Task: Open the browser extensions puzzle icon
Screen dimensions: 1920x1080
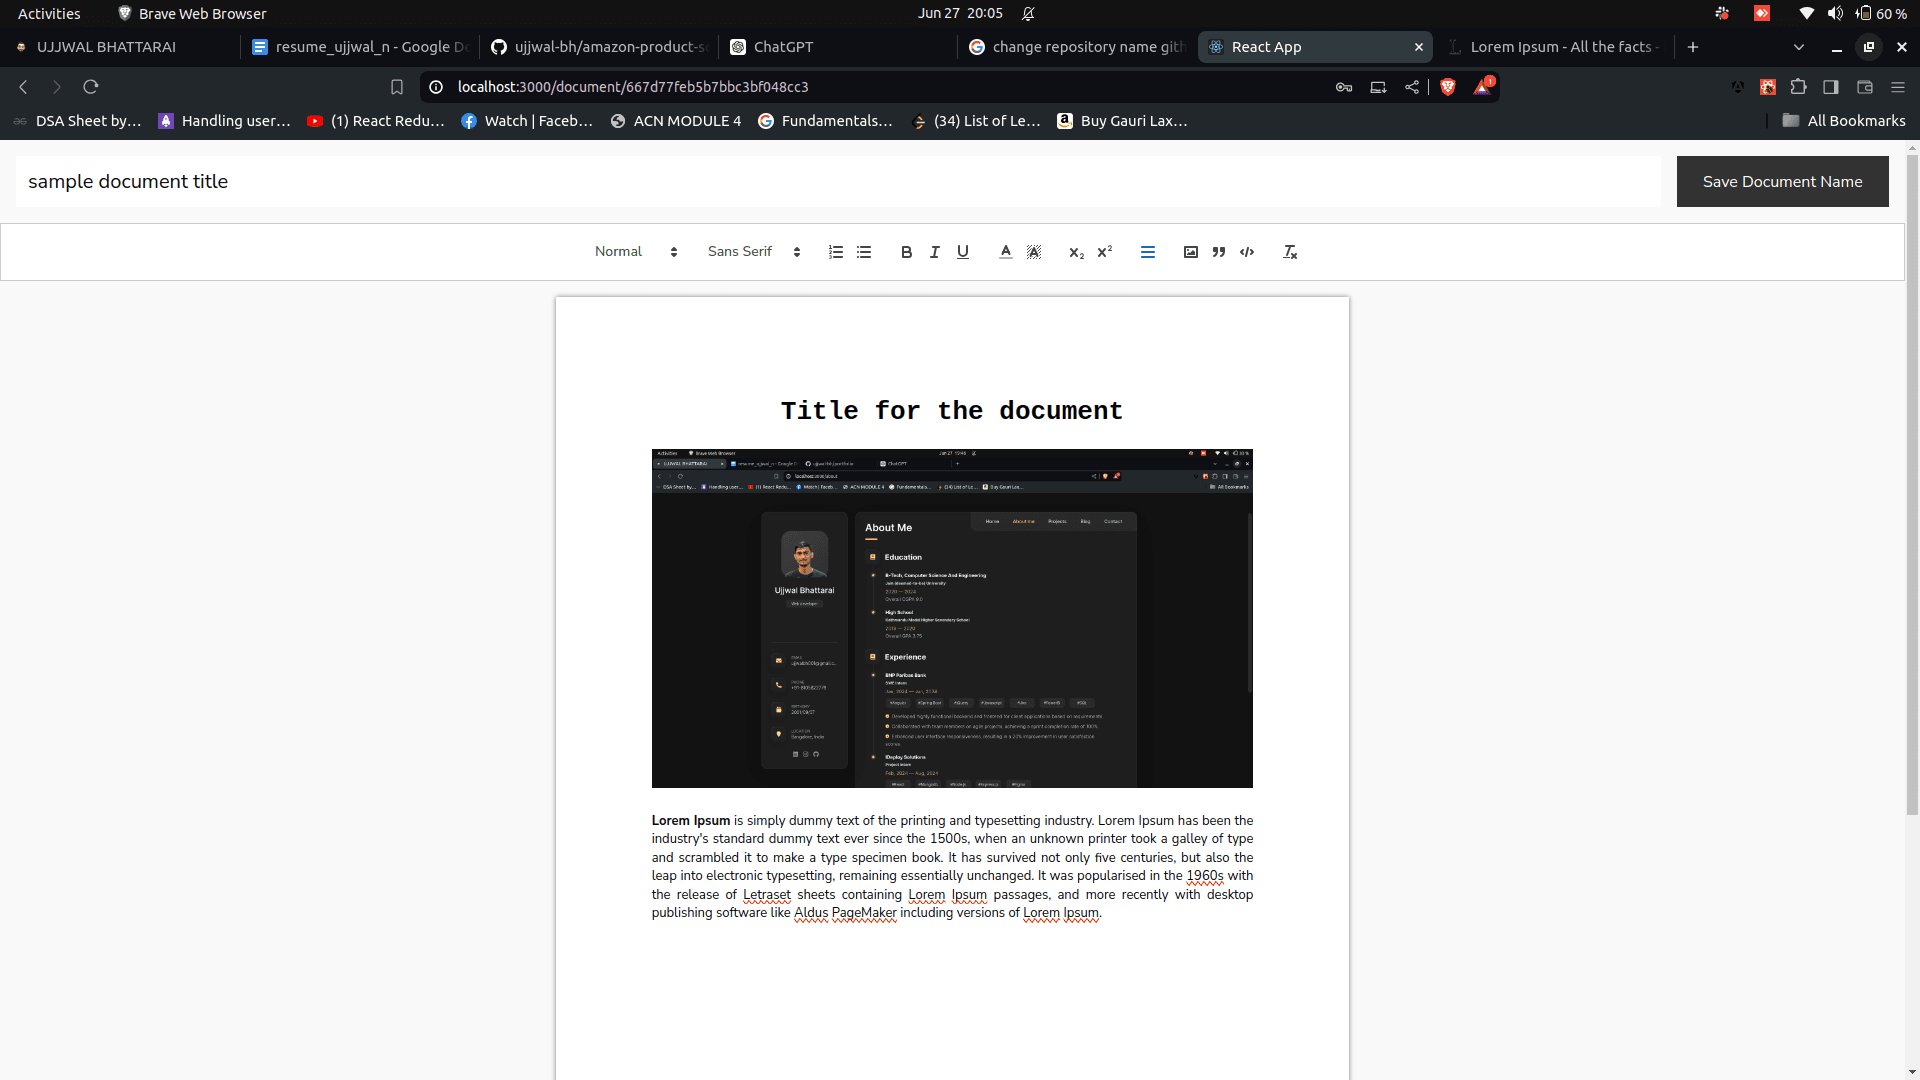Action: click(x=1799, y=87)
